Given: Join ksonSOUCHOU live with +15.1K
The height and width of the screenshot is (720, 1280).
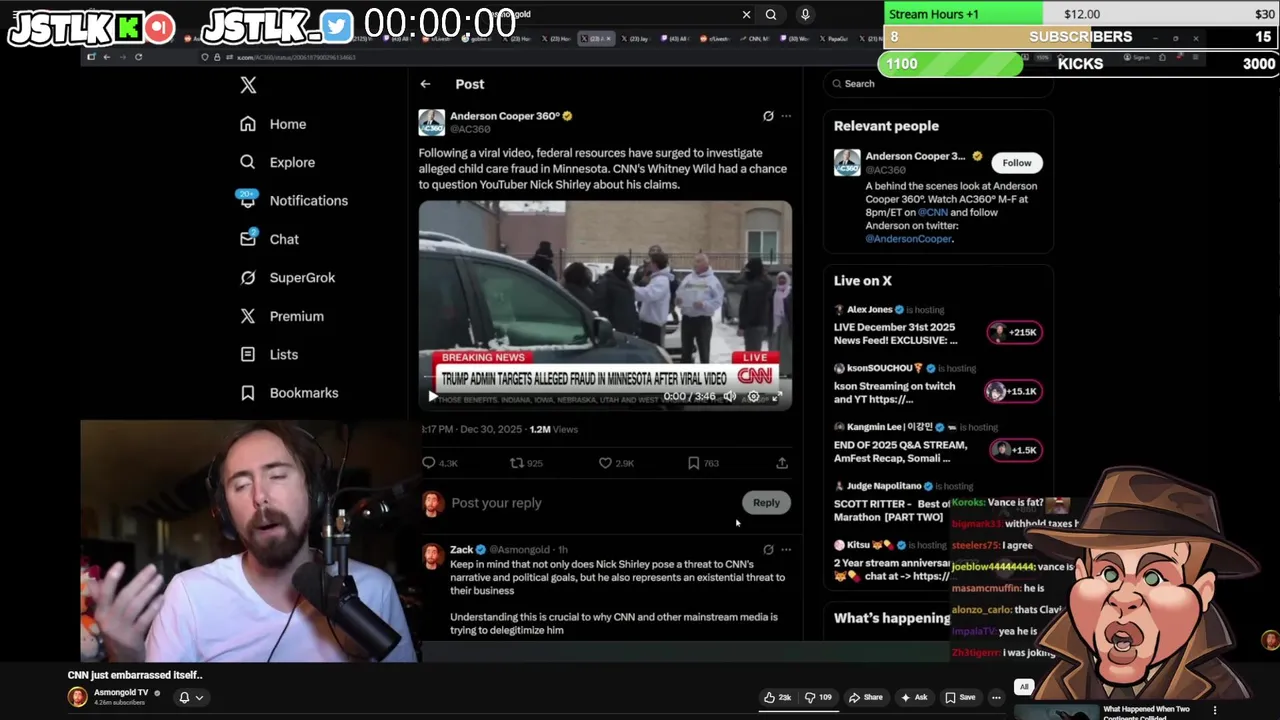Looking at the screenshot, I should [x=1014, y=391].
